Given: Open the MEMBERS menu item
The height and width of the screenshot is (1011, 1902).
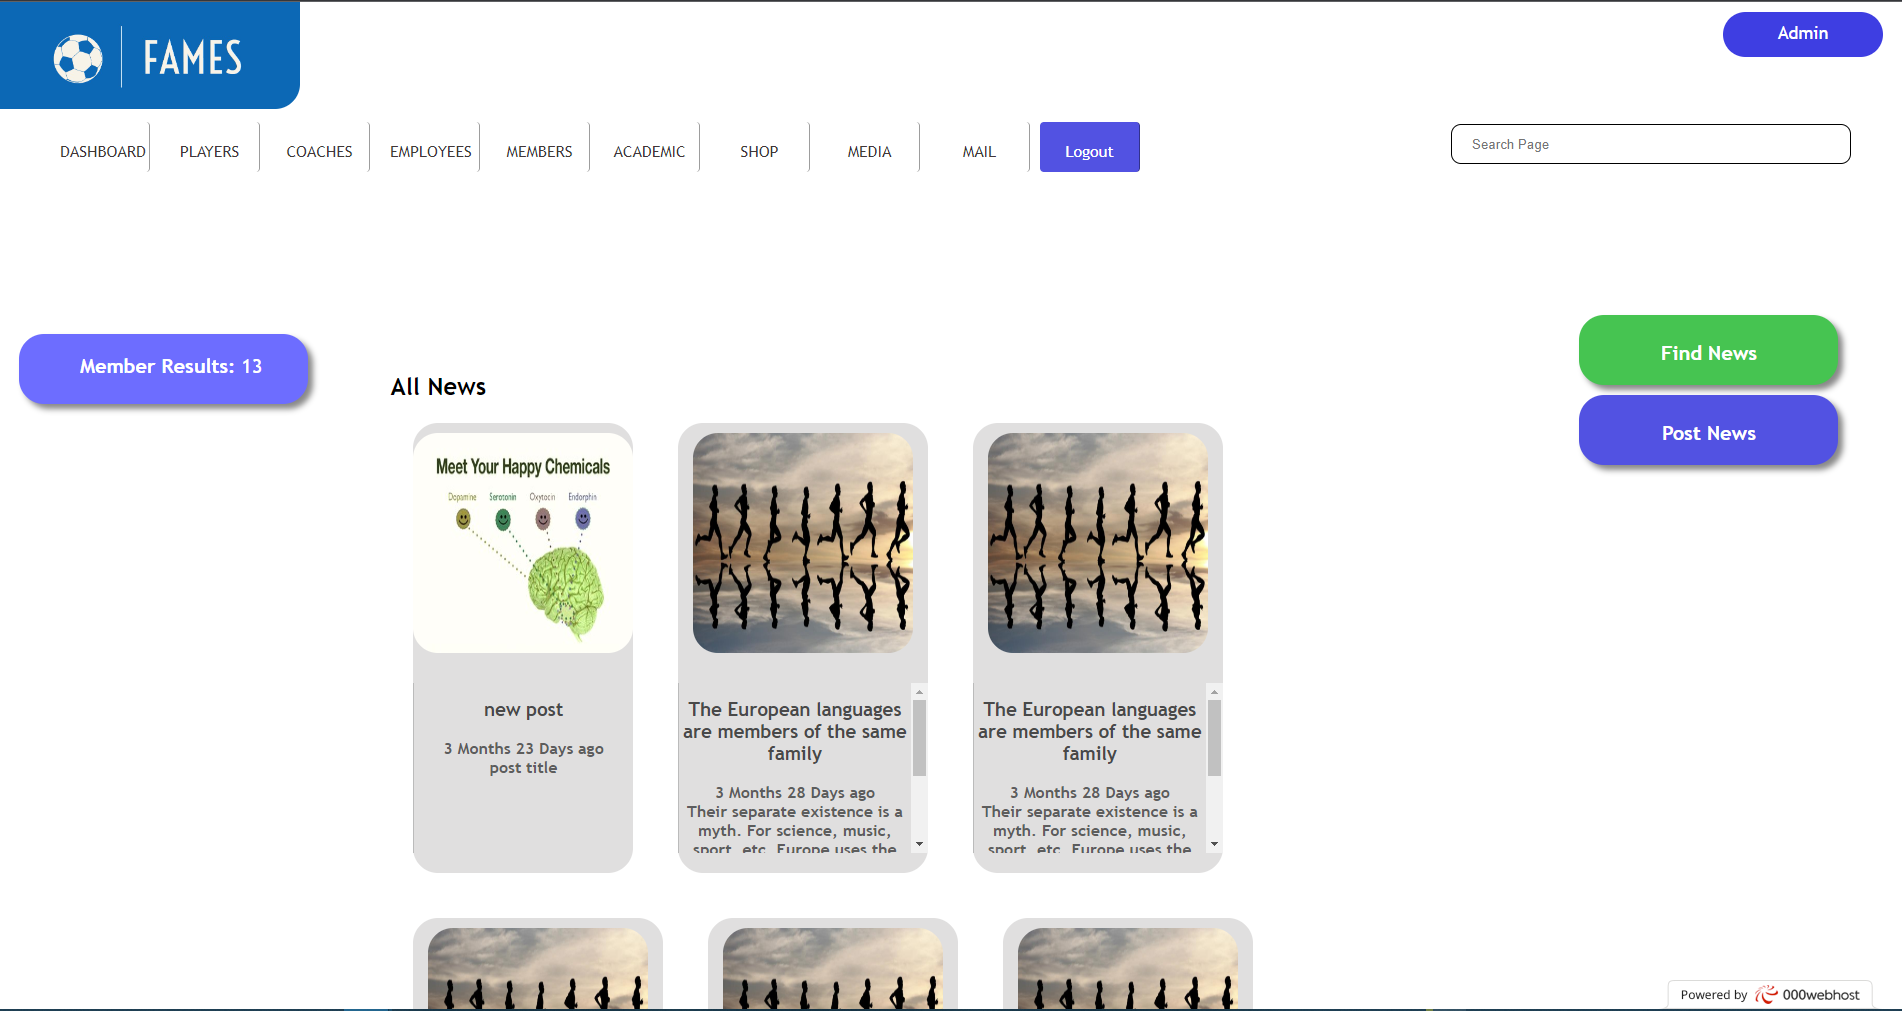Looking at the screenshot, I should pyautogui.click(x=539, y=152).
